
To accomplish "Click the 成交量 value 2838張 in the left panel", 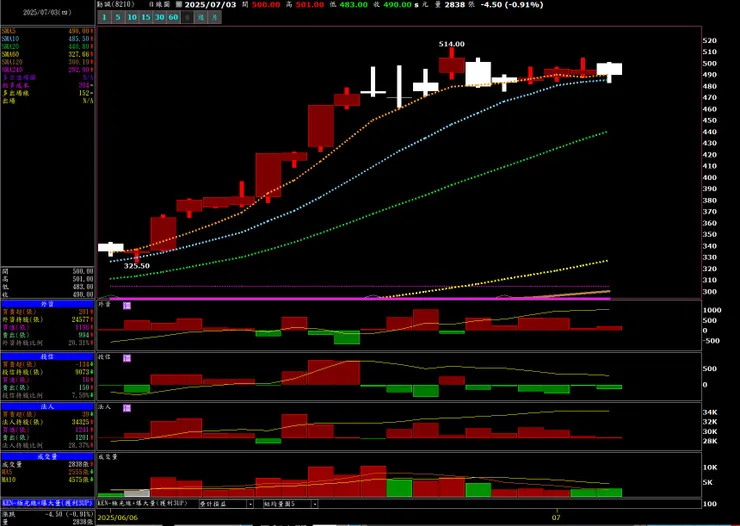I will pos(81,465).
